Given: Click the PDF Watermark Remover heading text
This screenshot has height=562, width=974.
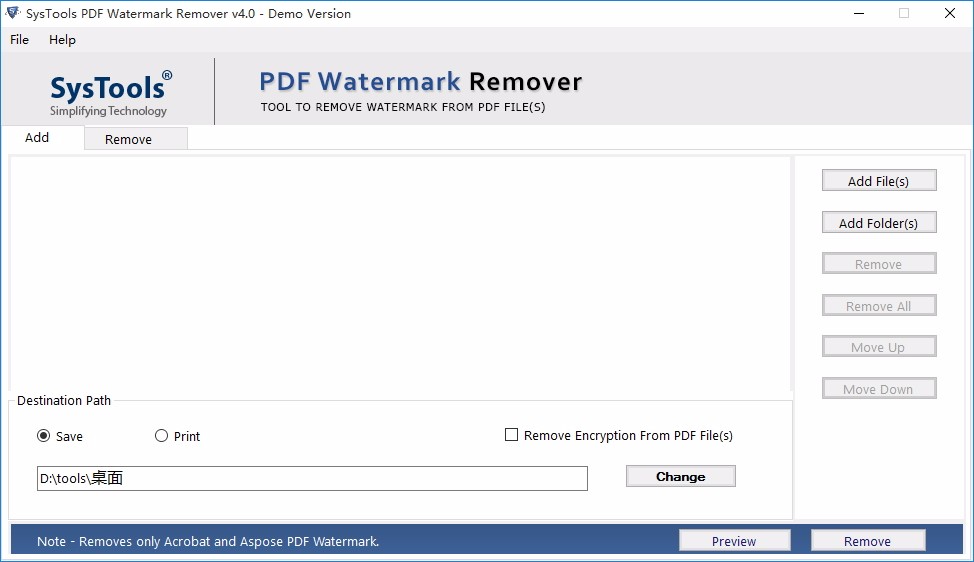Looking at the screenshot, I should pyautogui.click(x=421, y=82).
